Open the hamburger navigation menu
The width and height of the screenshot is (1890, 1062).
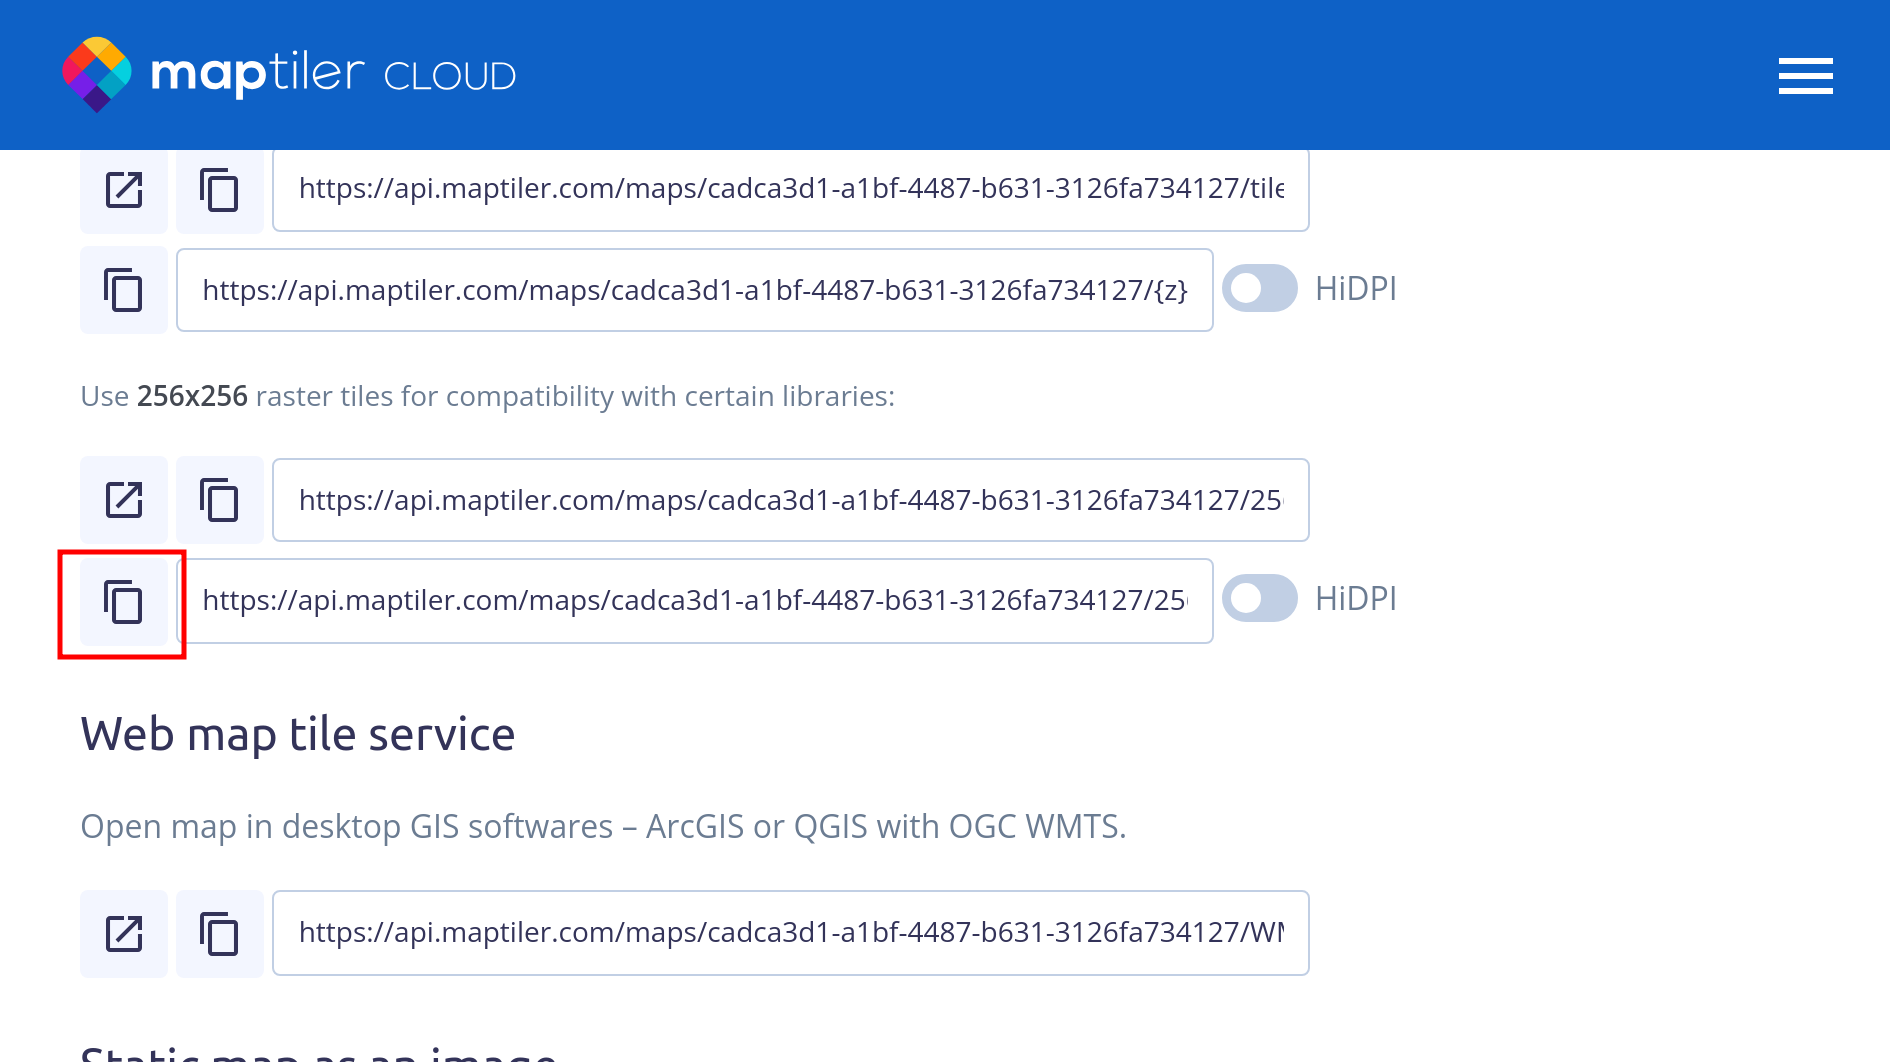pos(1805,76)
